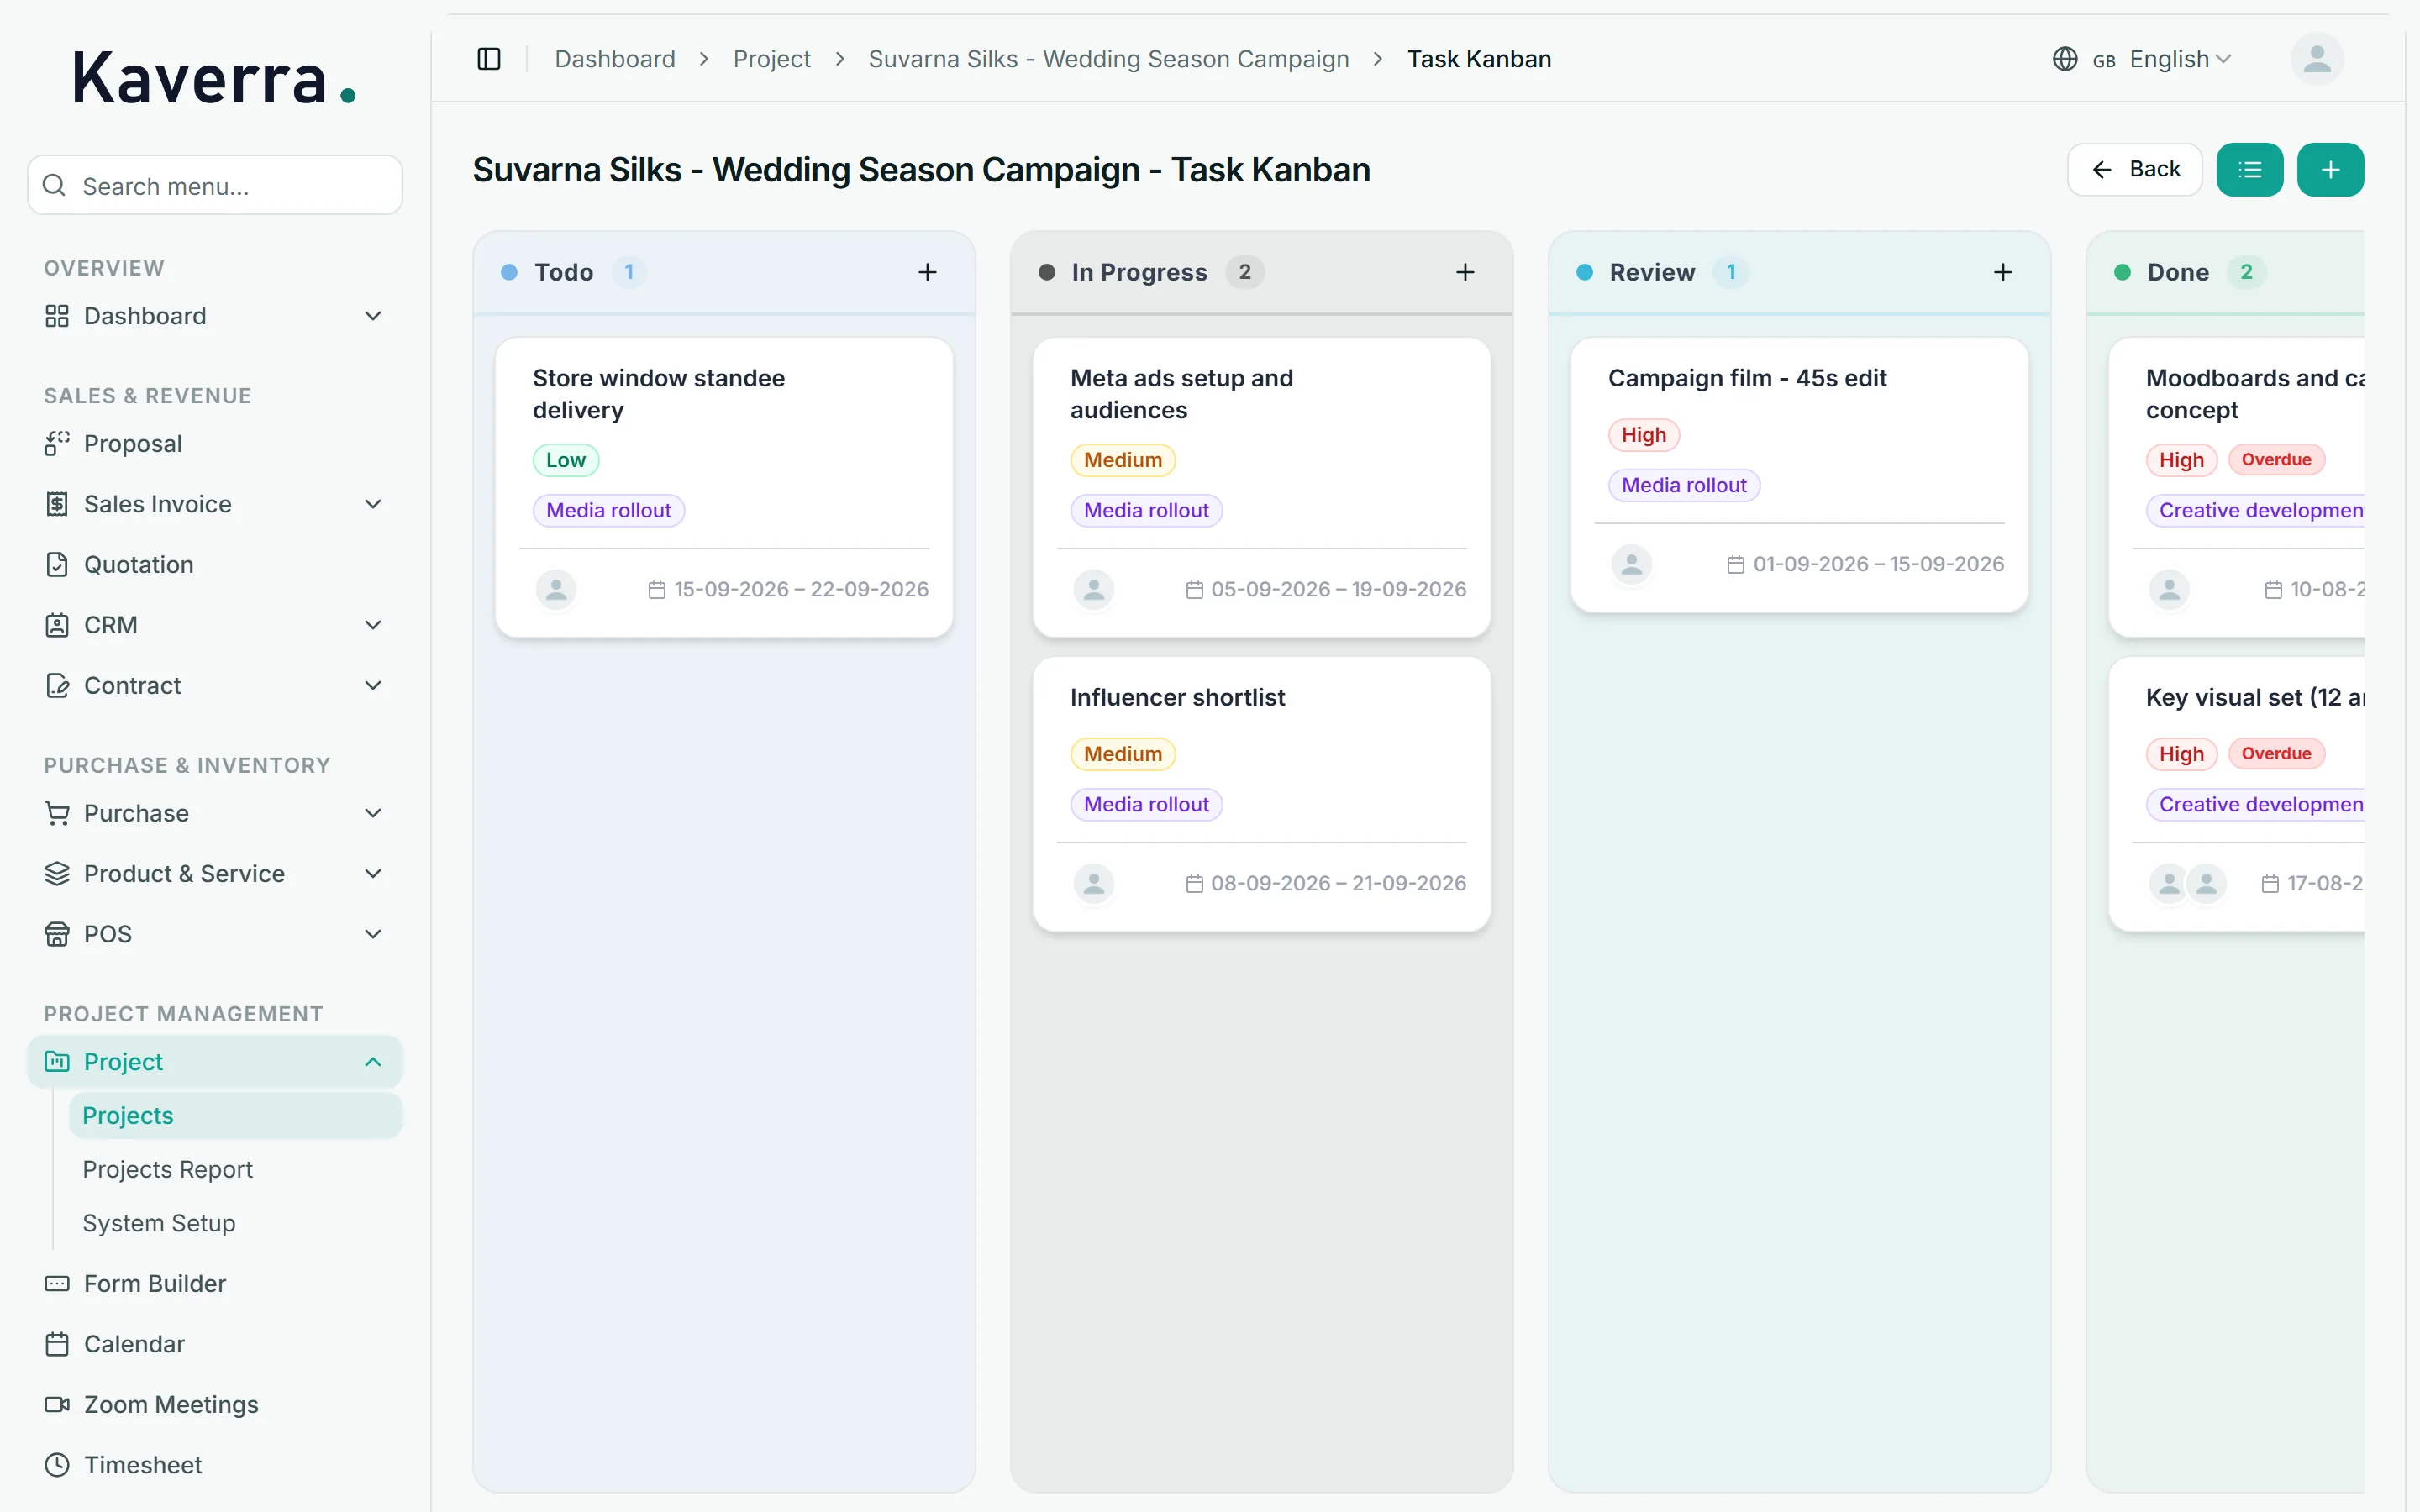Expand CRM submenu
Viewport: 2420px width, 1512px height.
coord(373,625)
